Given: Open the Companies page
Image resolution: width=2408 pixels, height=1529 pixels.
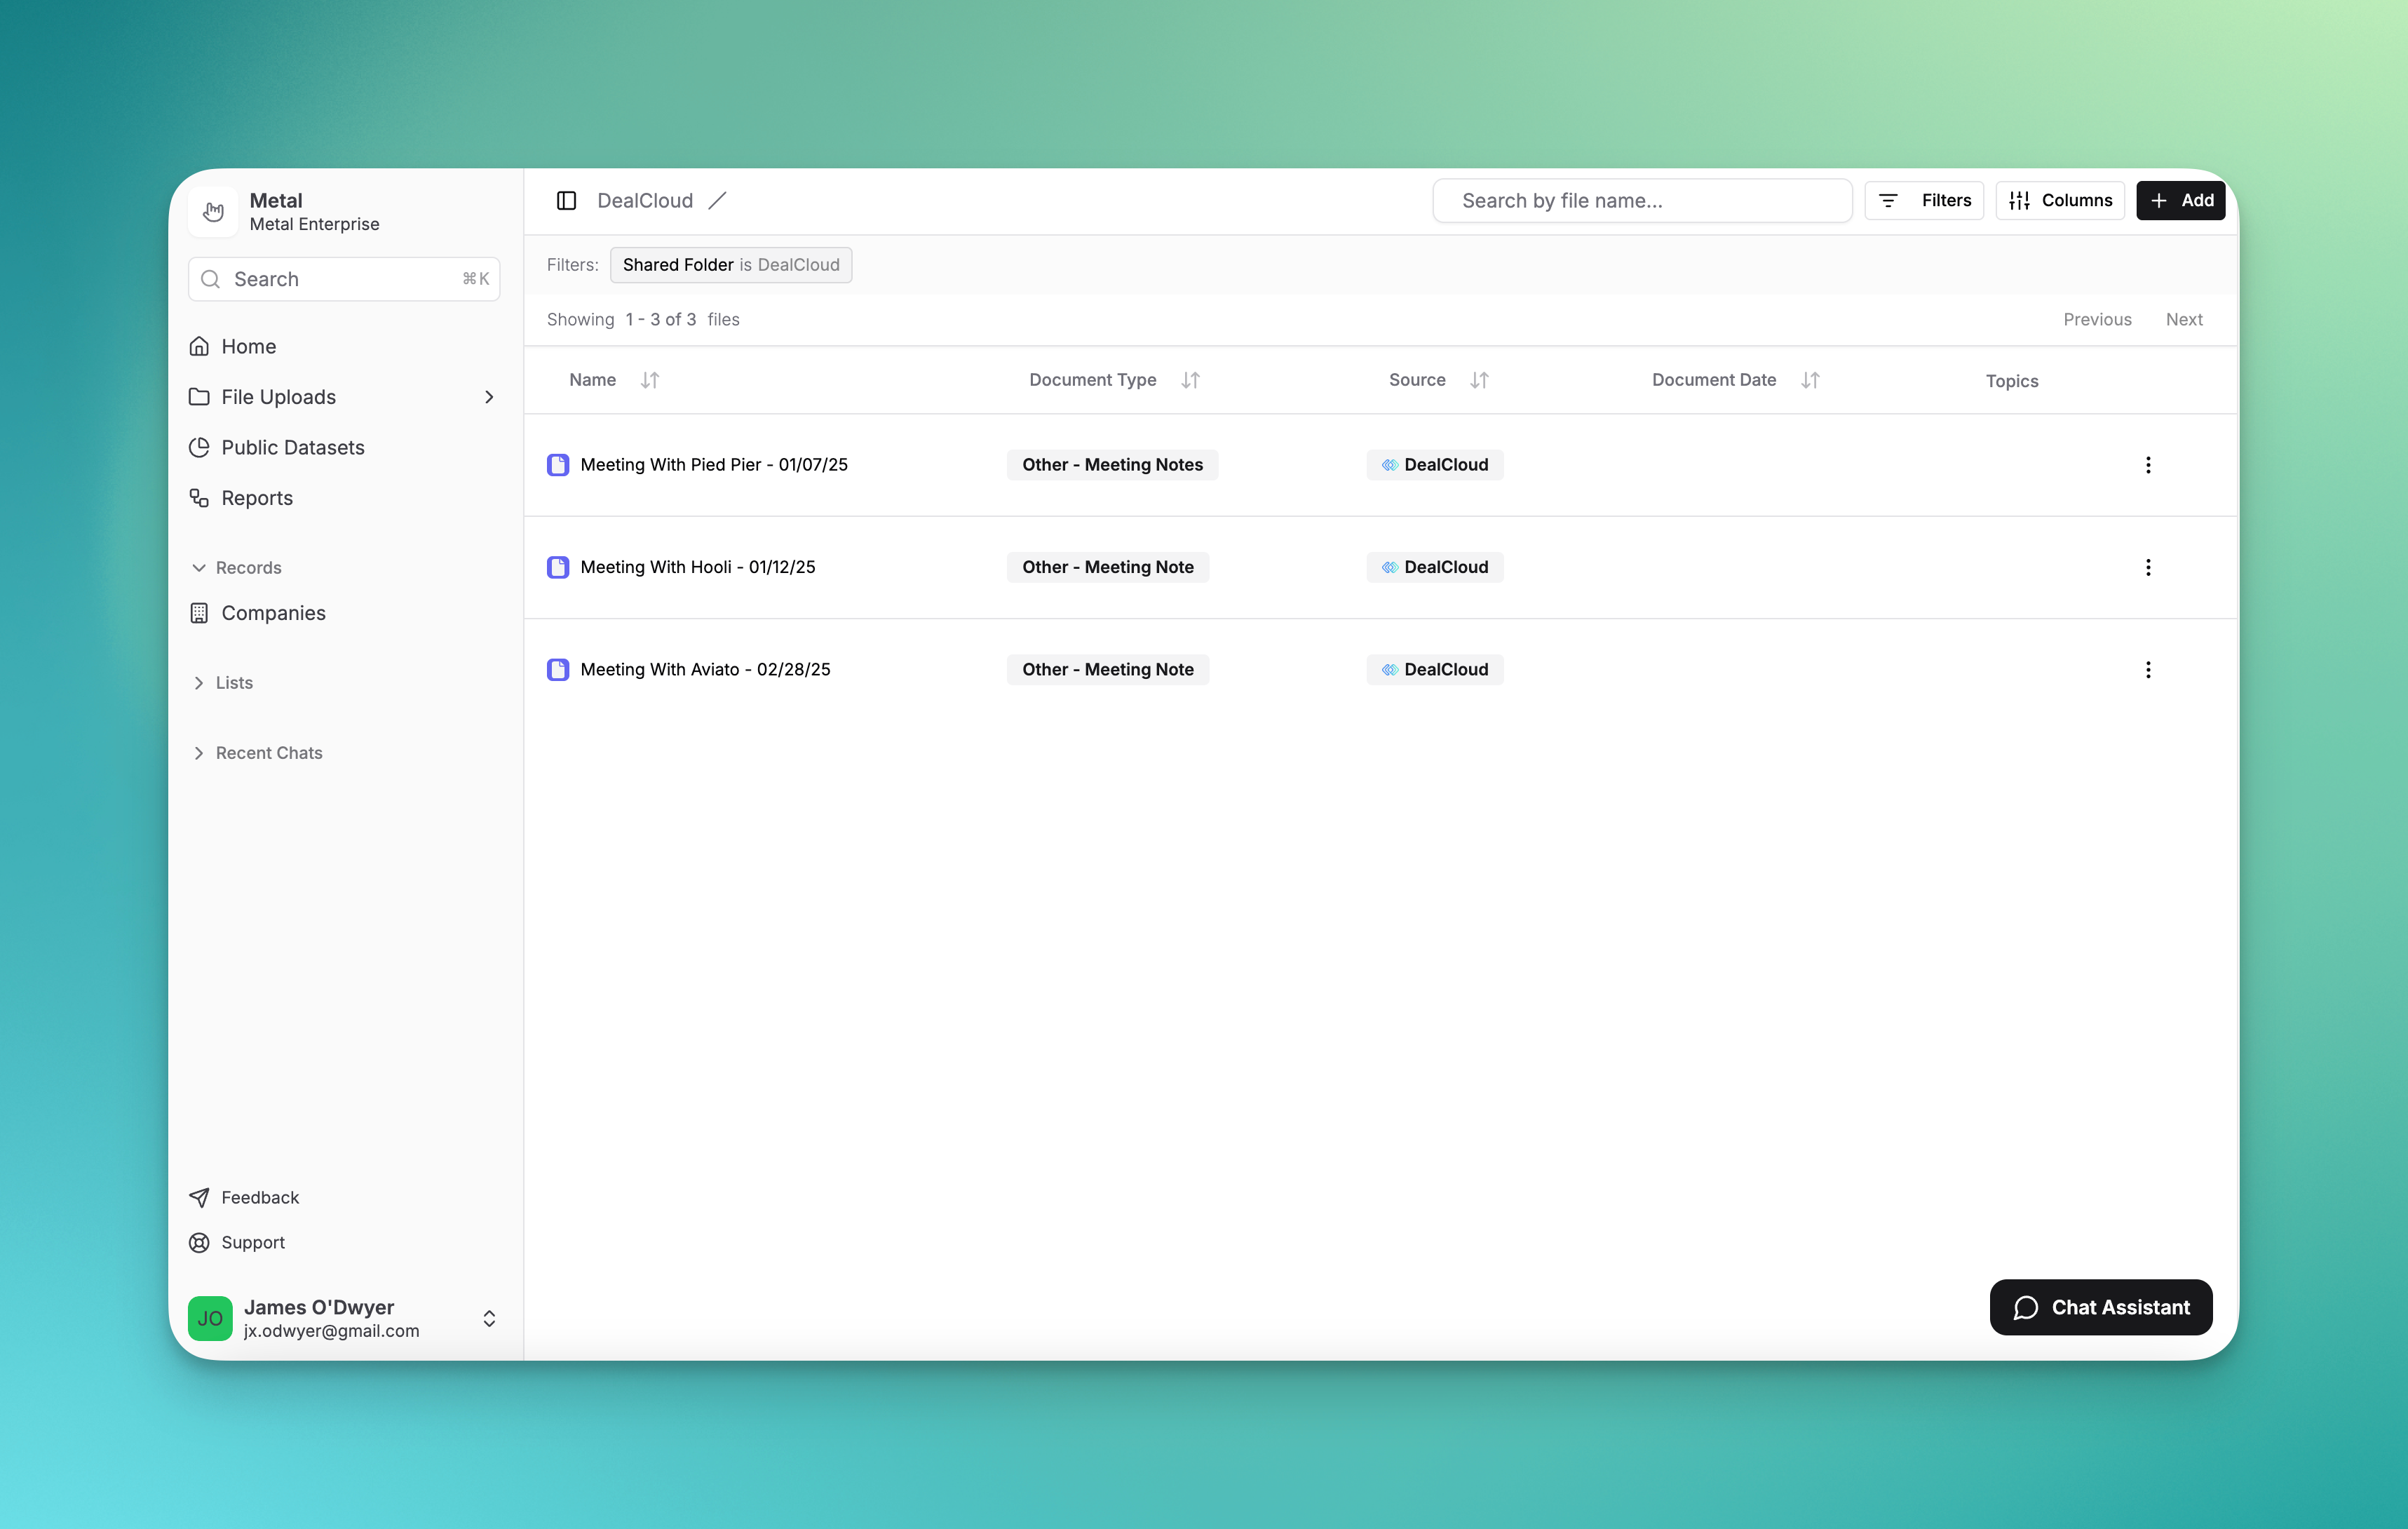Looking at the screenshot, I should (273, 613).
